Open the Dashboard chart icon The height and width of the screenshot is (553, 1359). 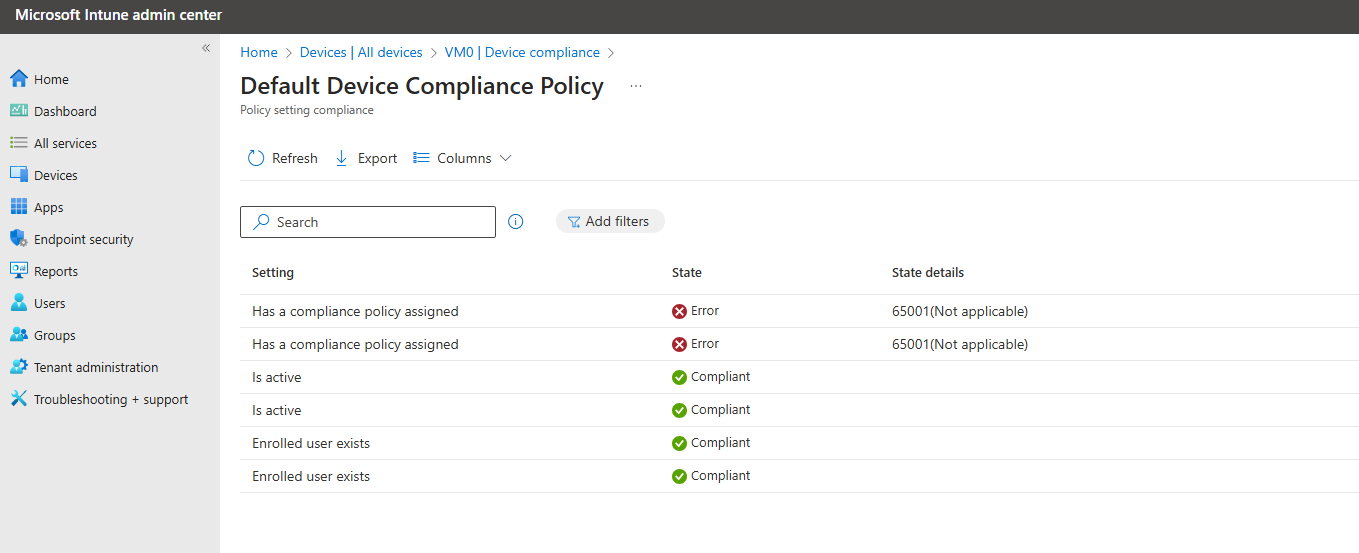[x=18, y=111]
